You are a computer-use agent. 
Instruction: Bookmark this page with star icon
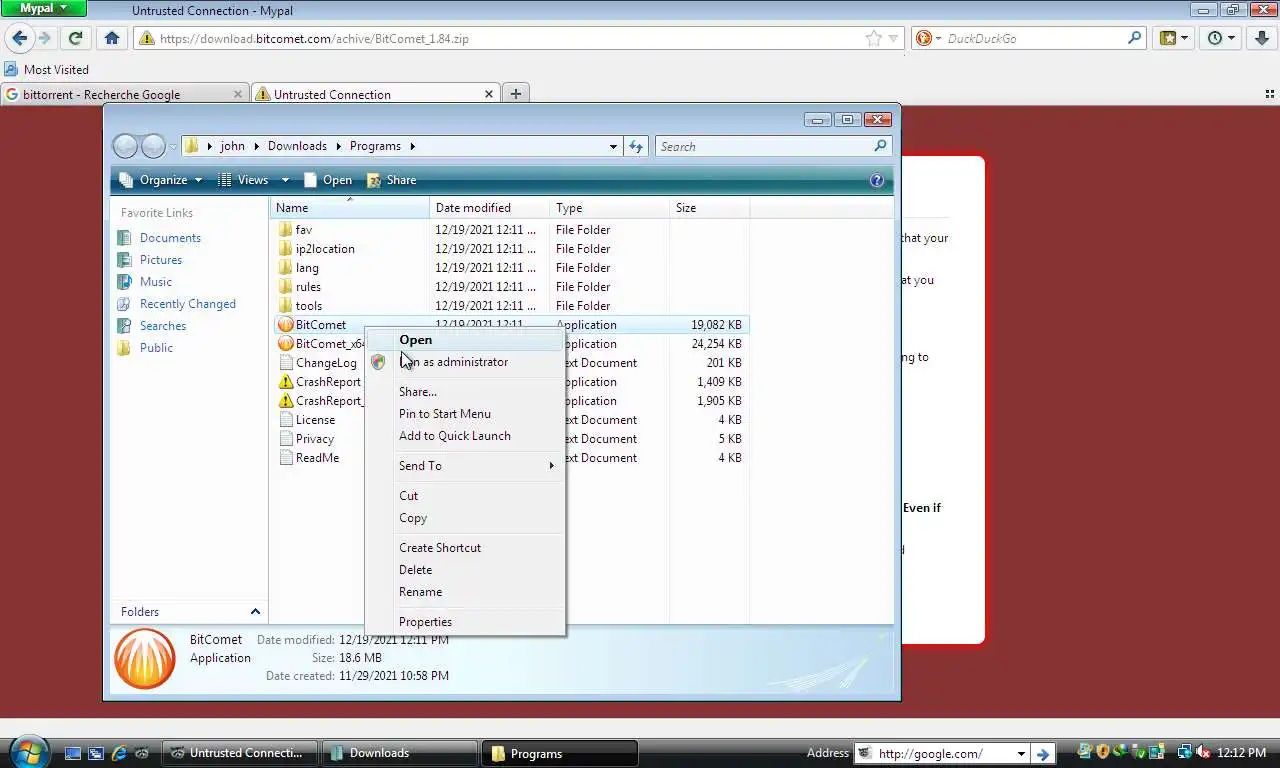point(874,38)
